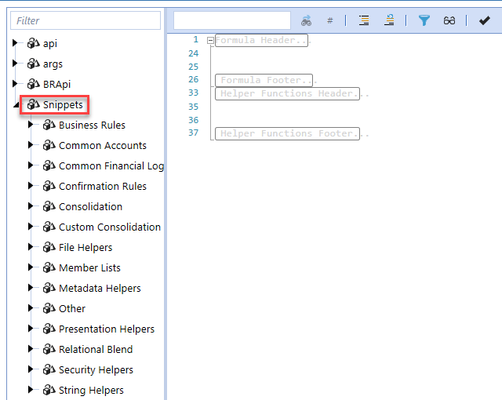Expand the BRApi node arrow

(x=15, y=84)
